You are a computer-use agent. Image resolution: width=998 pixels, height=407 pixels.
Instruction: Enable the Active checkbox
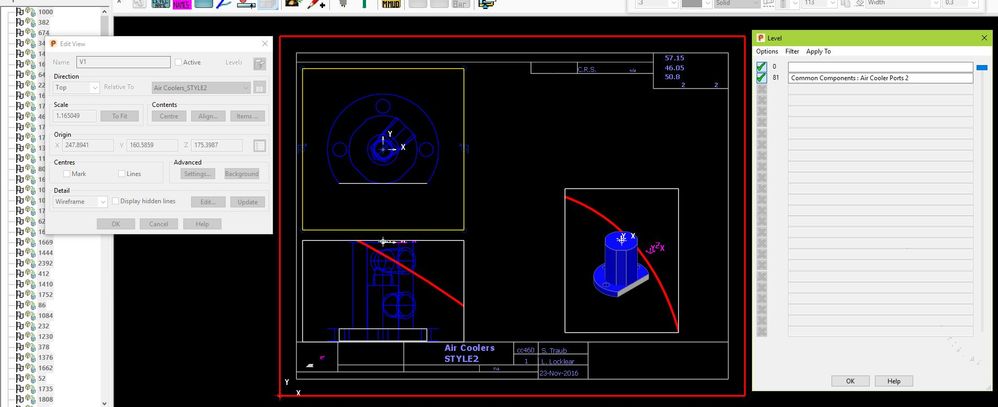click(179, 62)
